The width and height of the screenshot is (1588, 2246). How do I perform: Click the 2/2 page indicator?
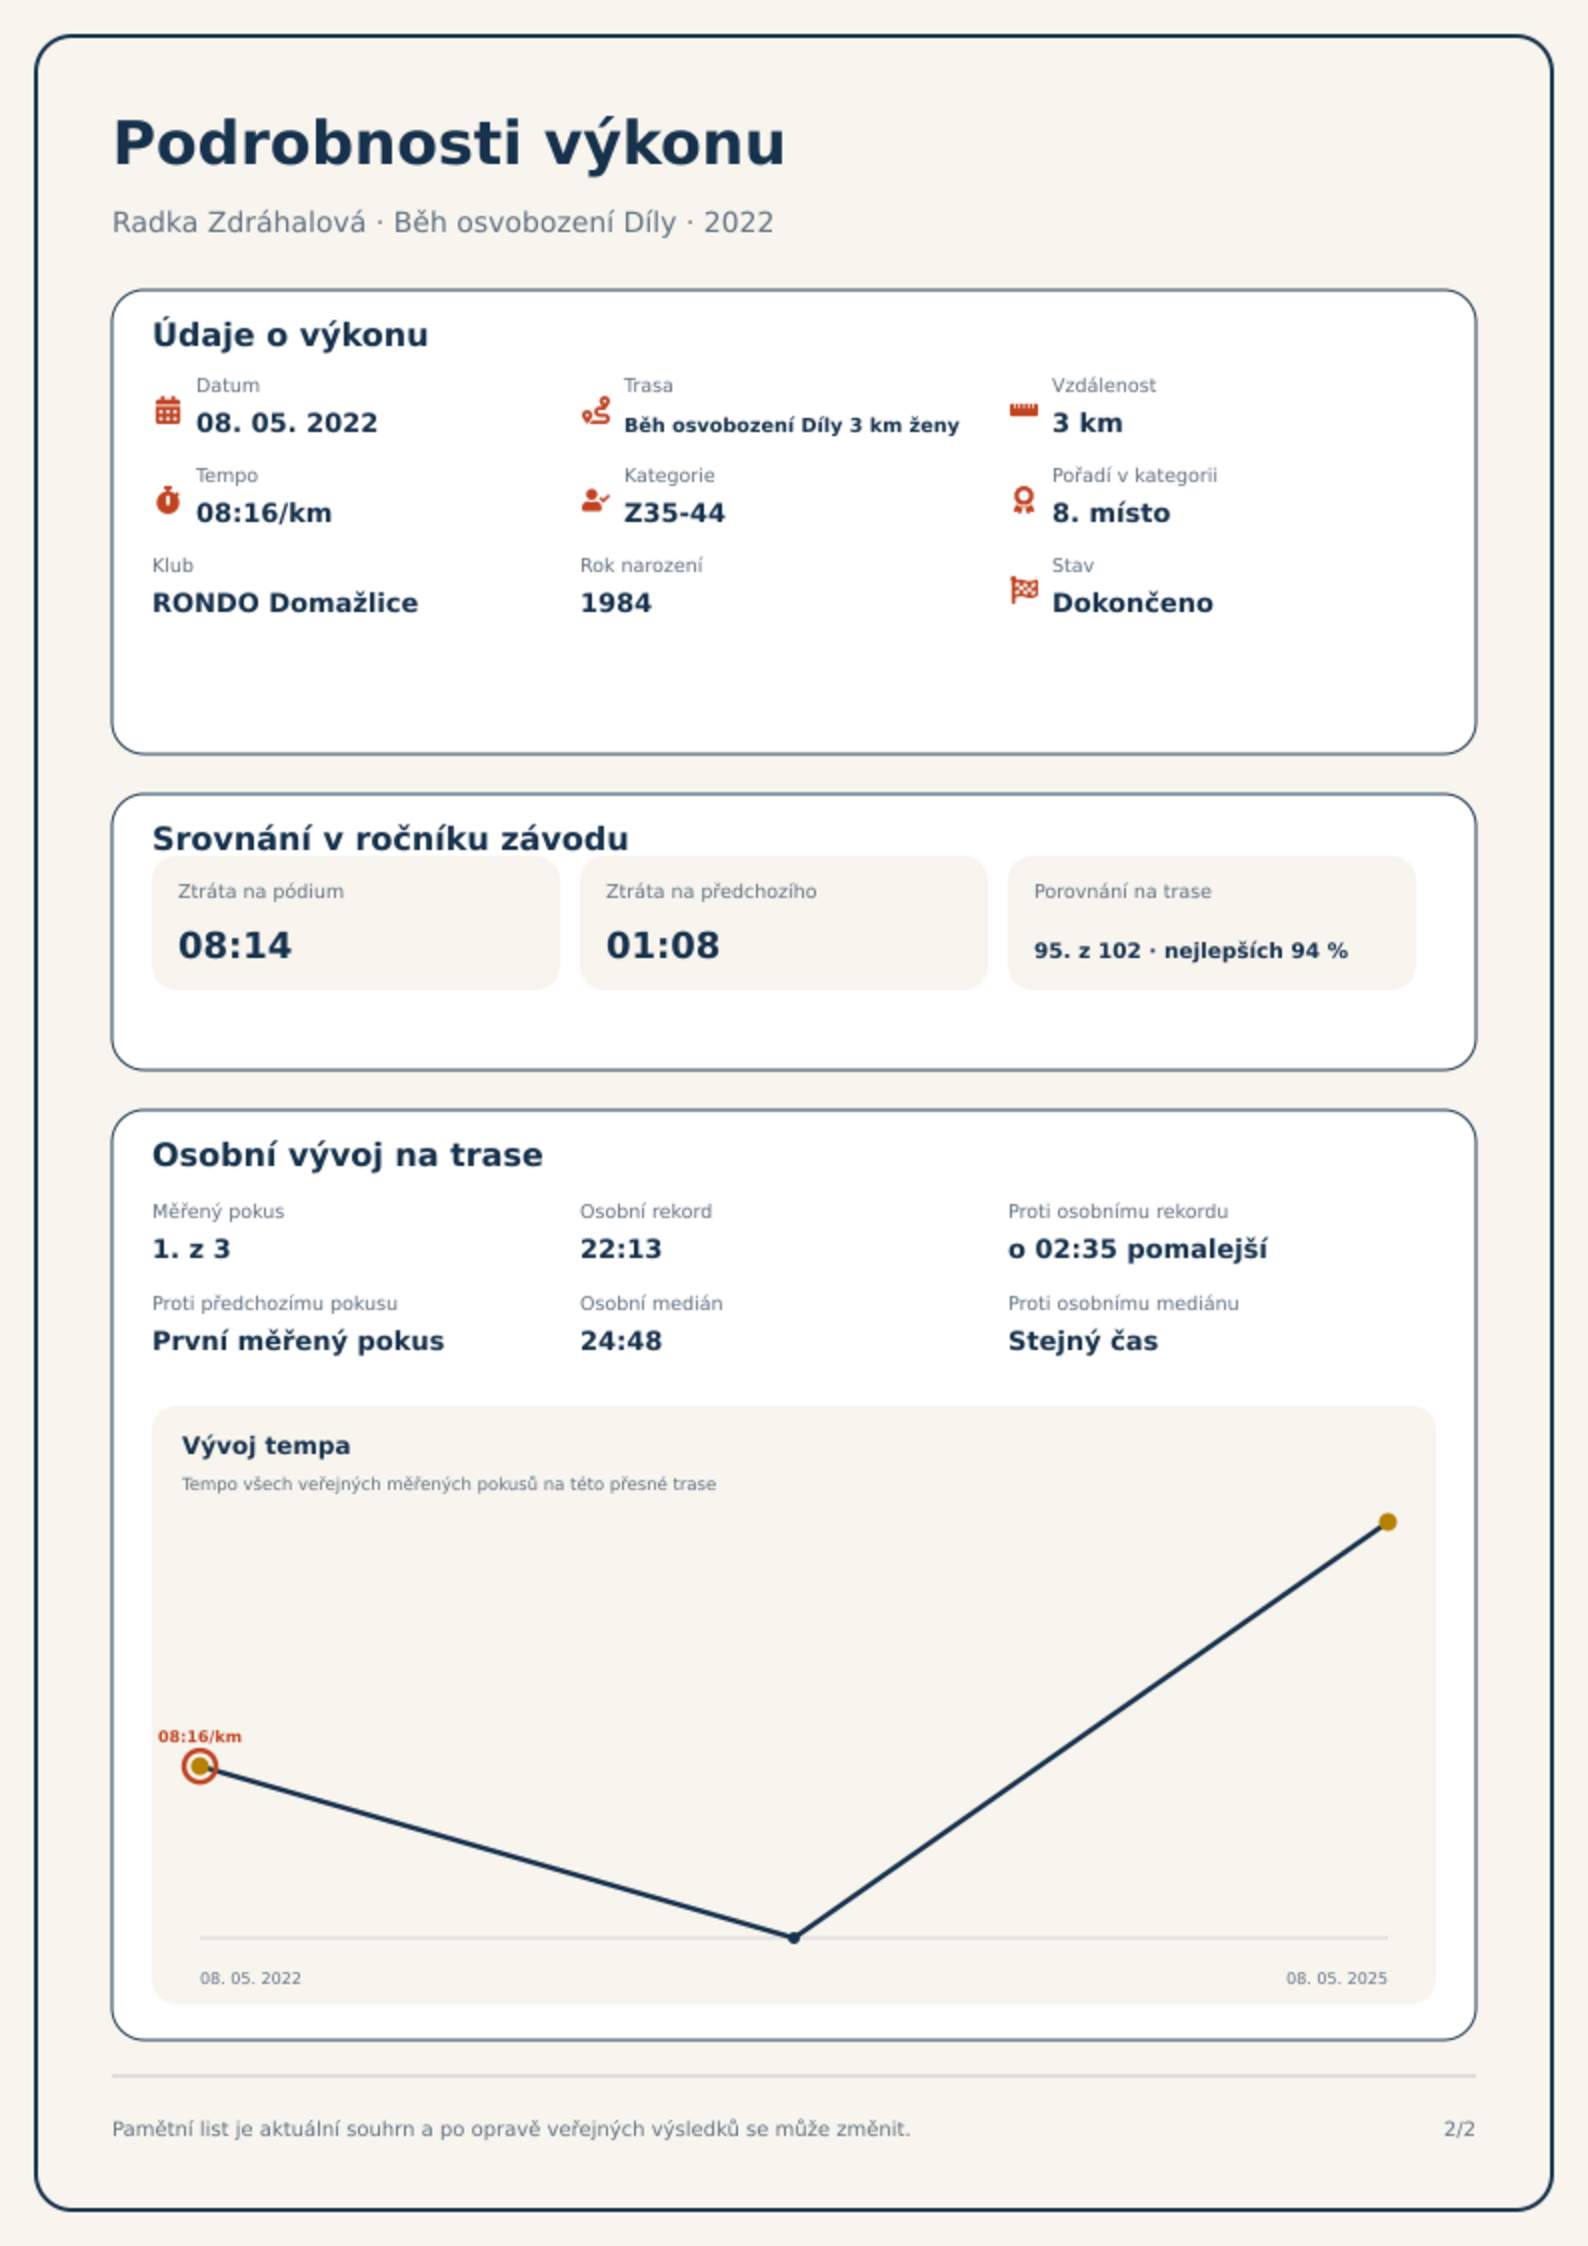(1459, 2129)
